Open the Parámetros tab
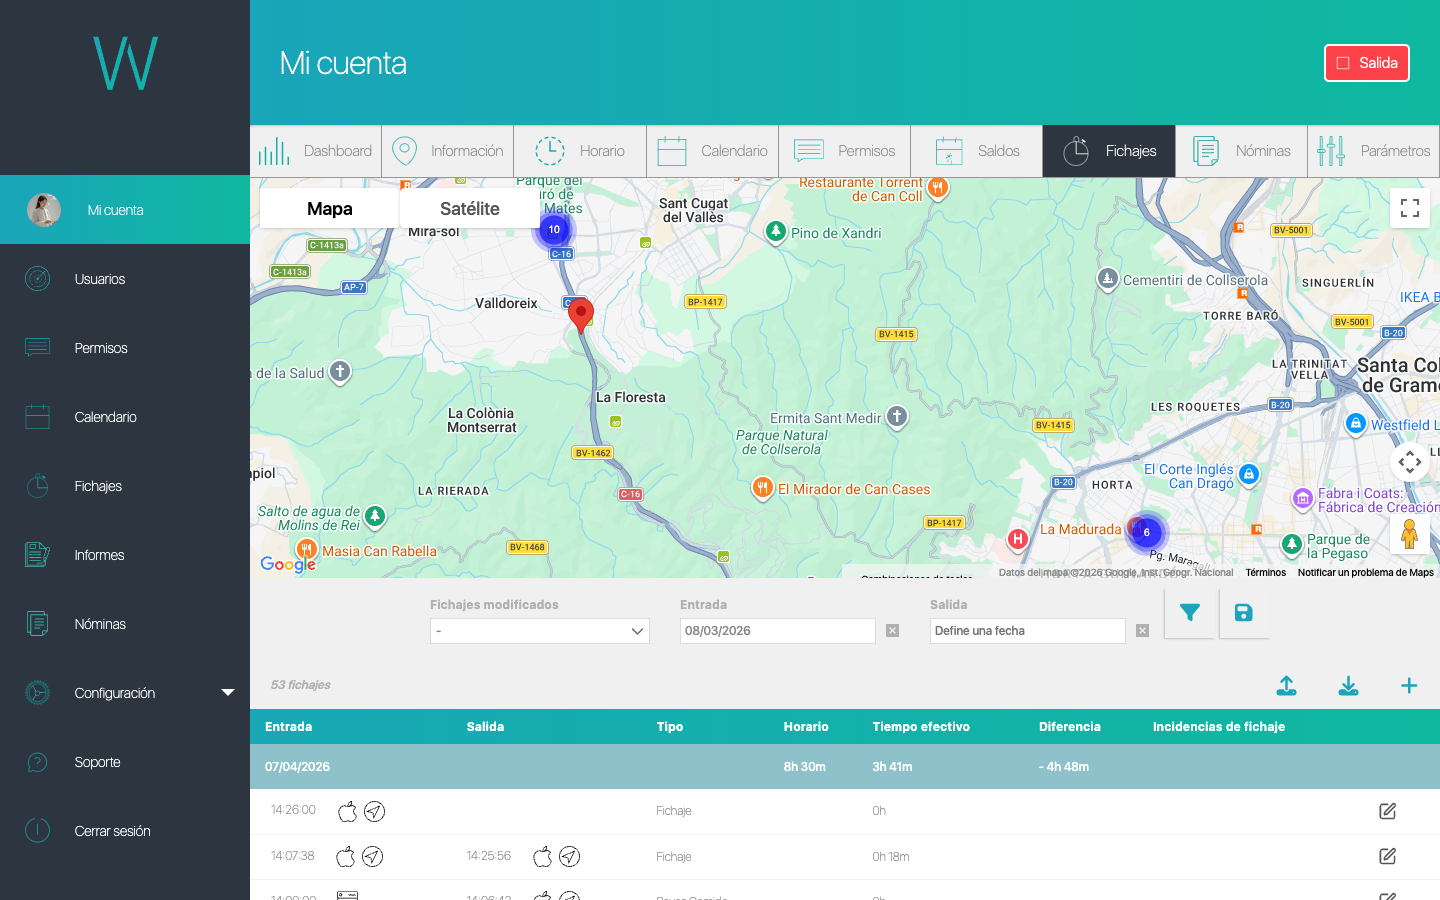The width and height of the screenshot is (1440, 900). coord(1374,151)
